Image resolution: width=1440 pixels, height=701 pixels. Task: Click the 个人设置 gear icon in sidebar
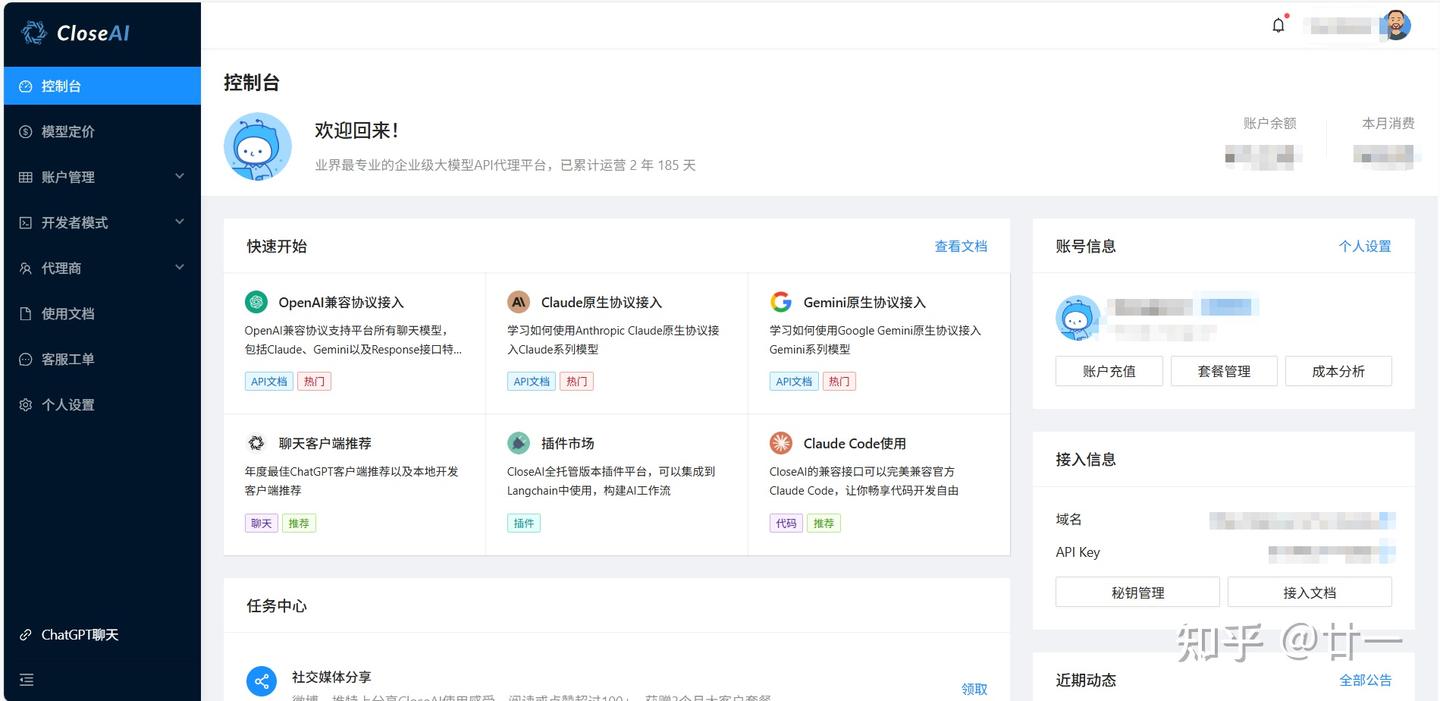[26, 404]
